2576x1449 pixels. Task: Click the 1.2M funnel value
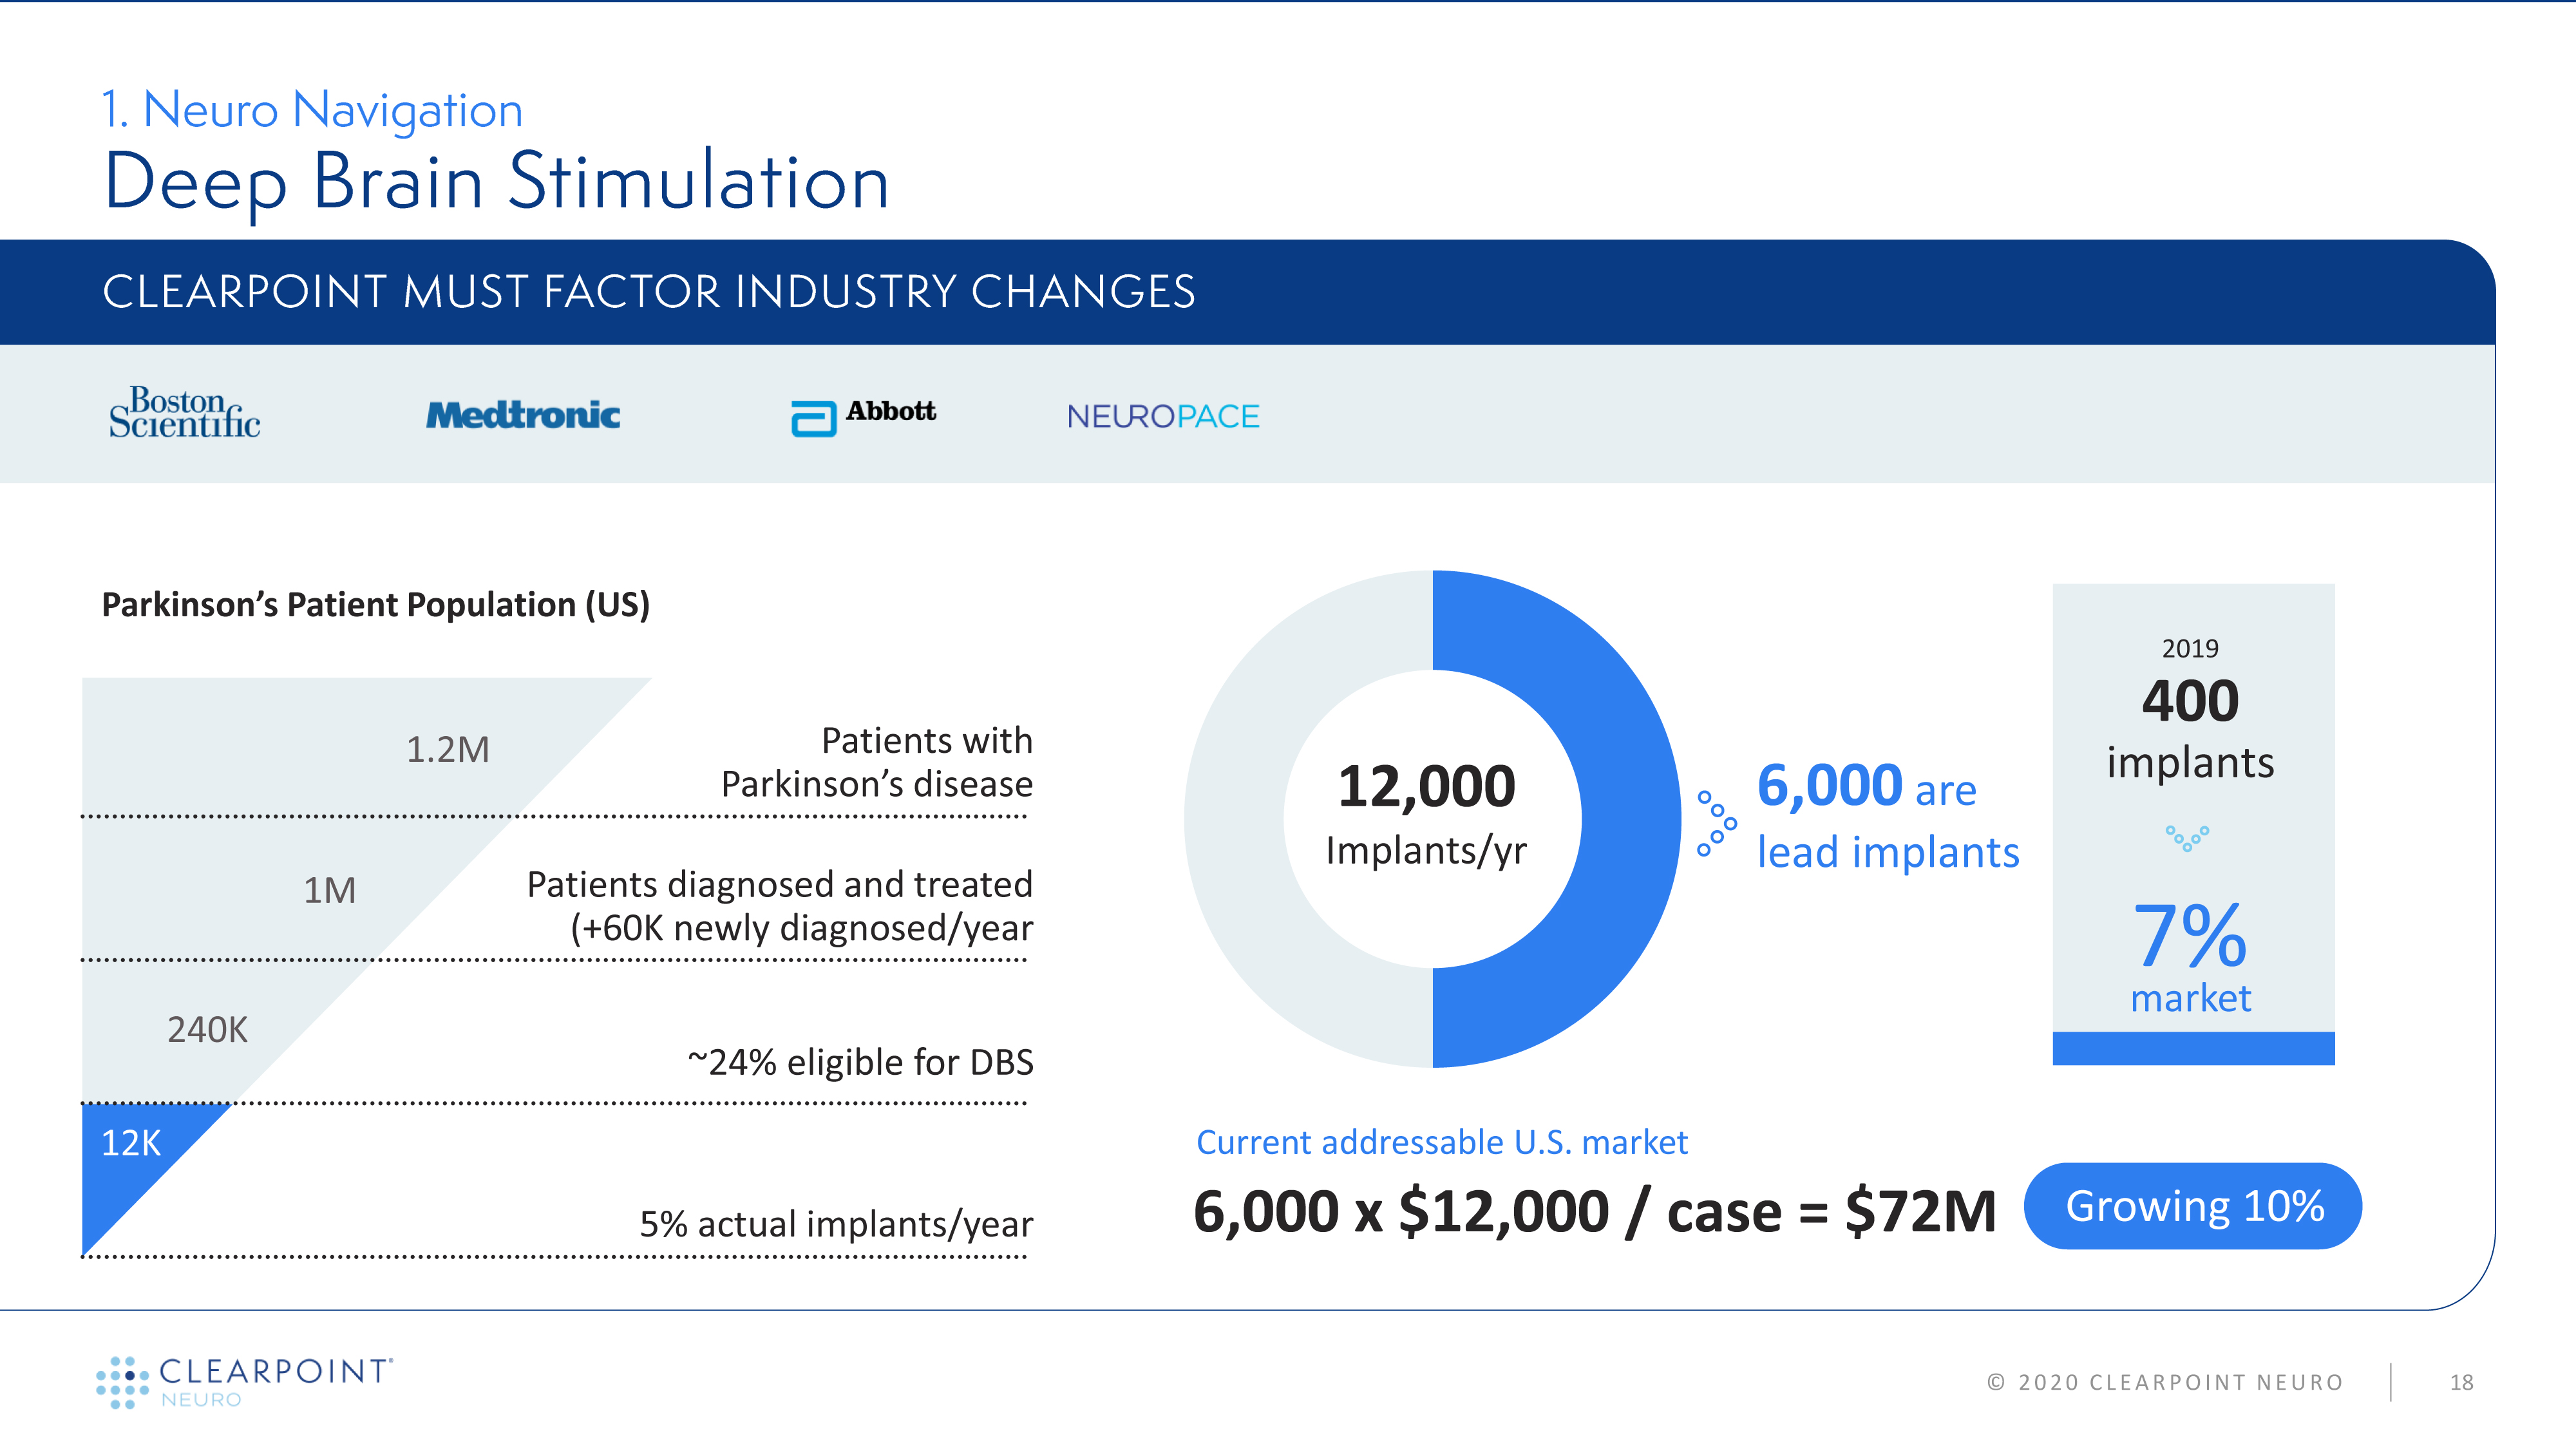(x=447, y=749)
